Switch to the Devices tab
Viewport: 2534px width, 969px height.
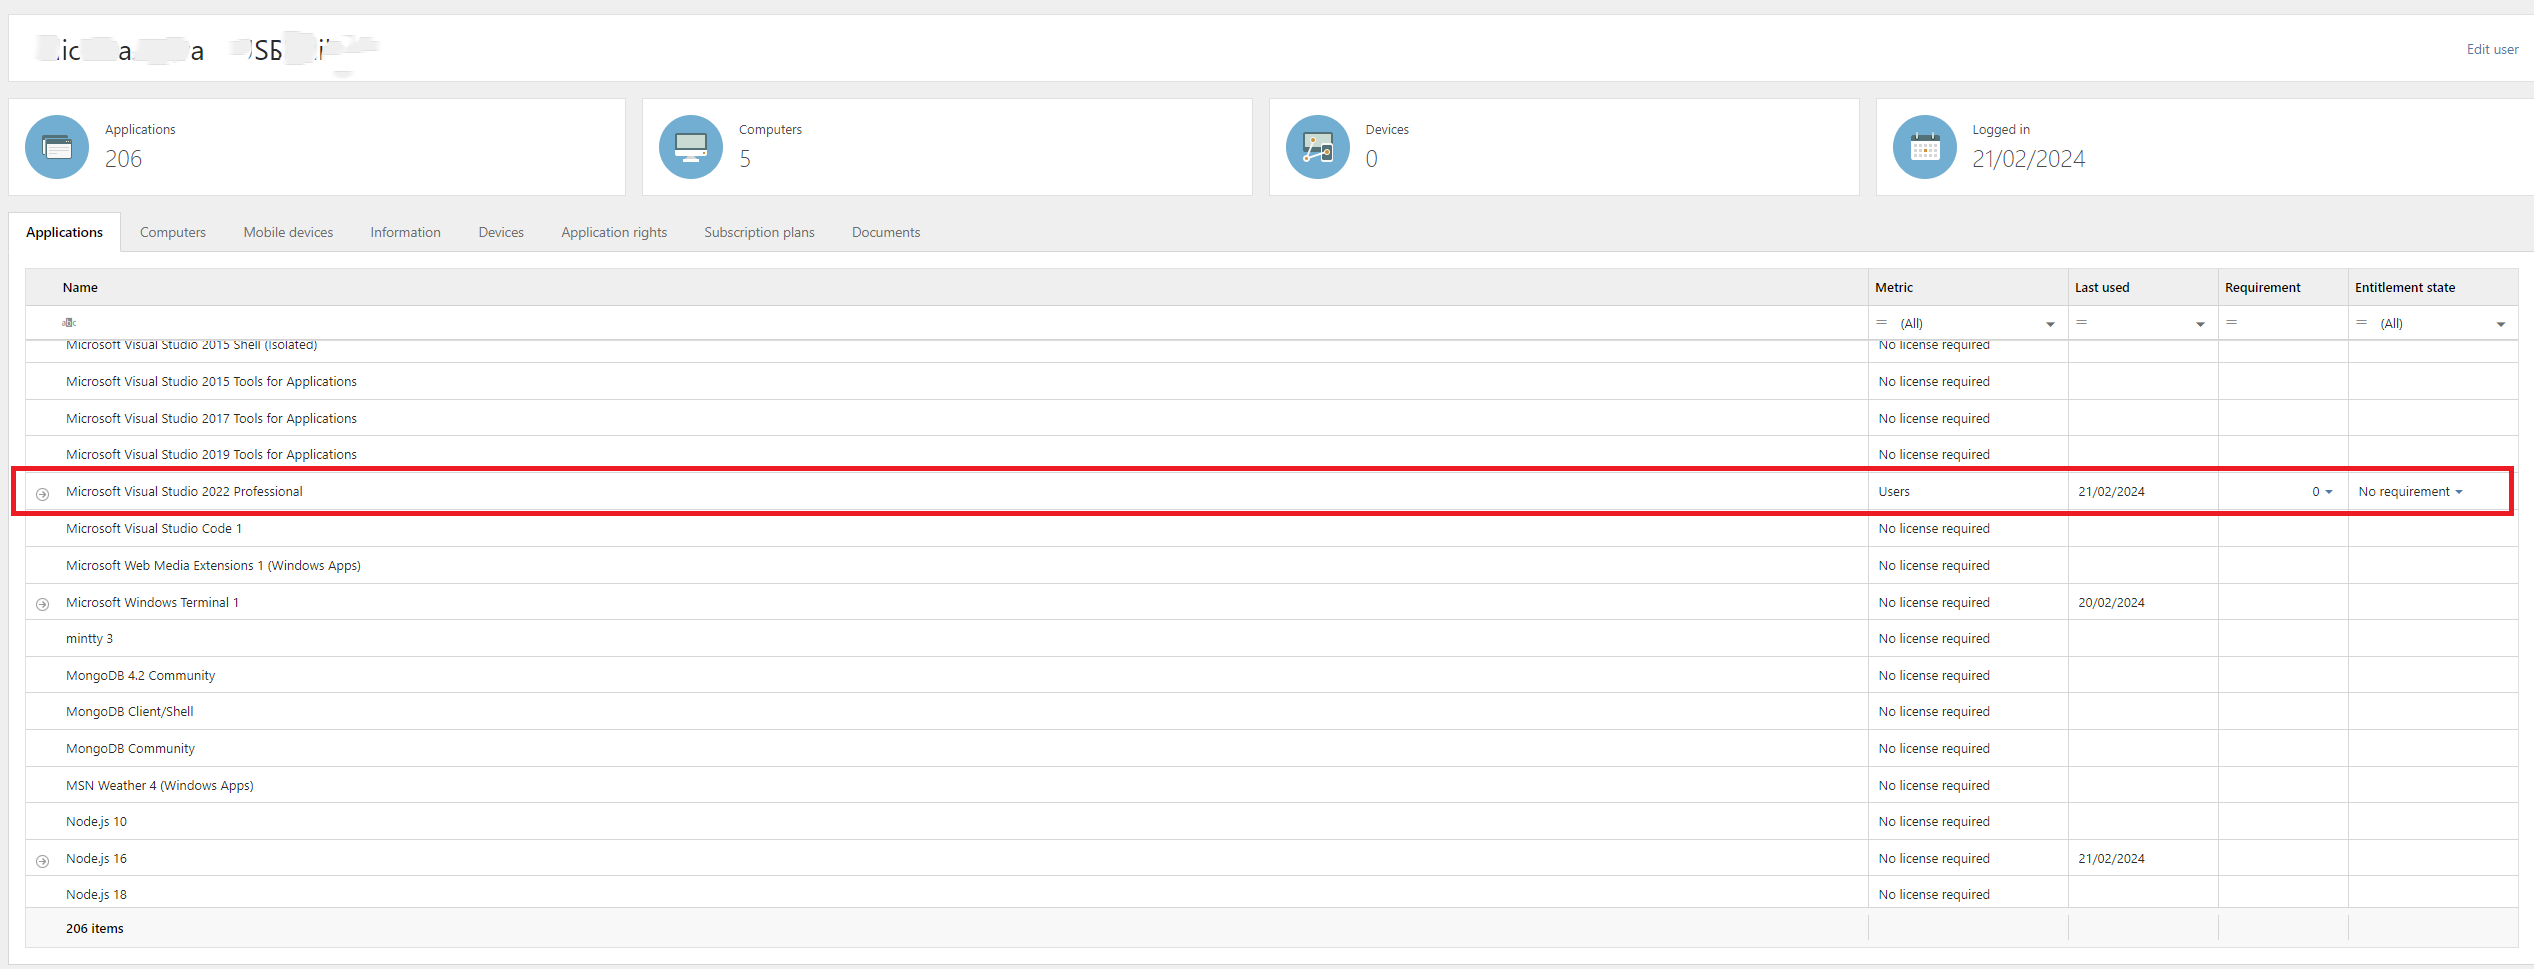(501, 232)
